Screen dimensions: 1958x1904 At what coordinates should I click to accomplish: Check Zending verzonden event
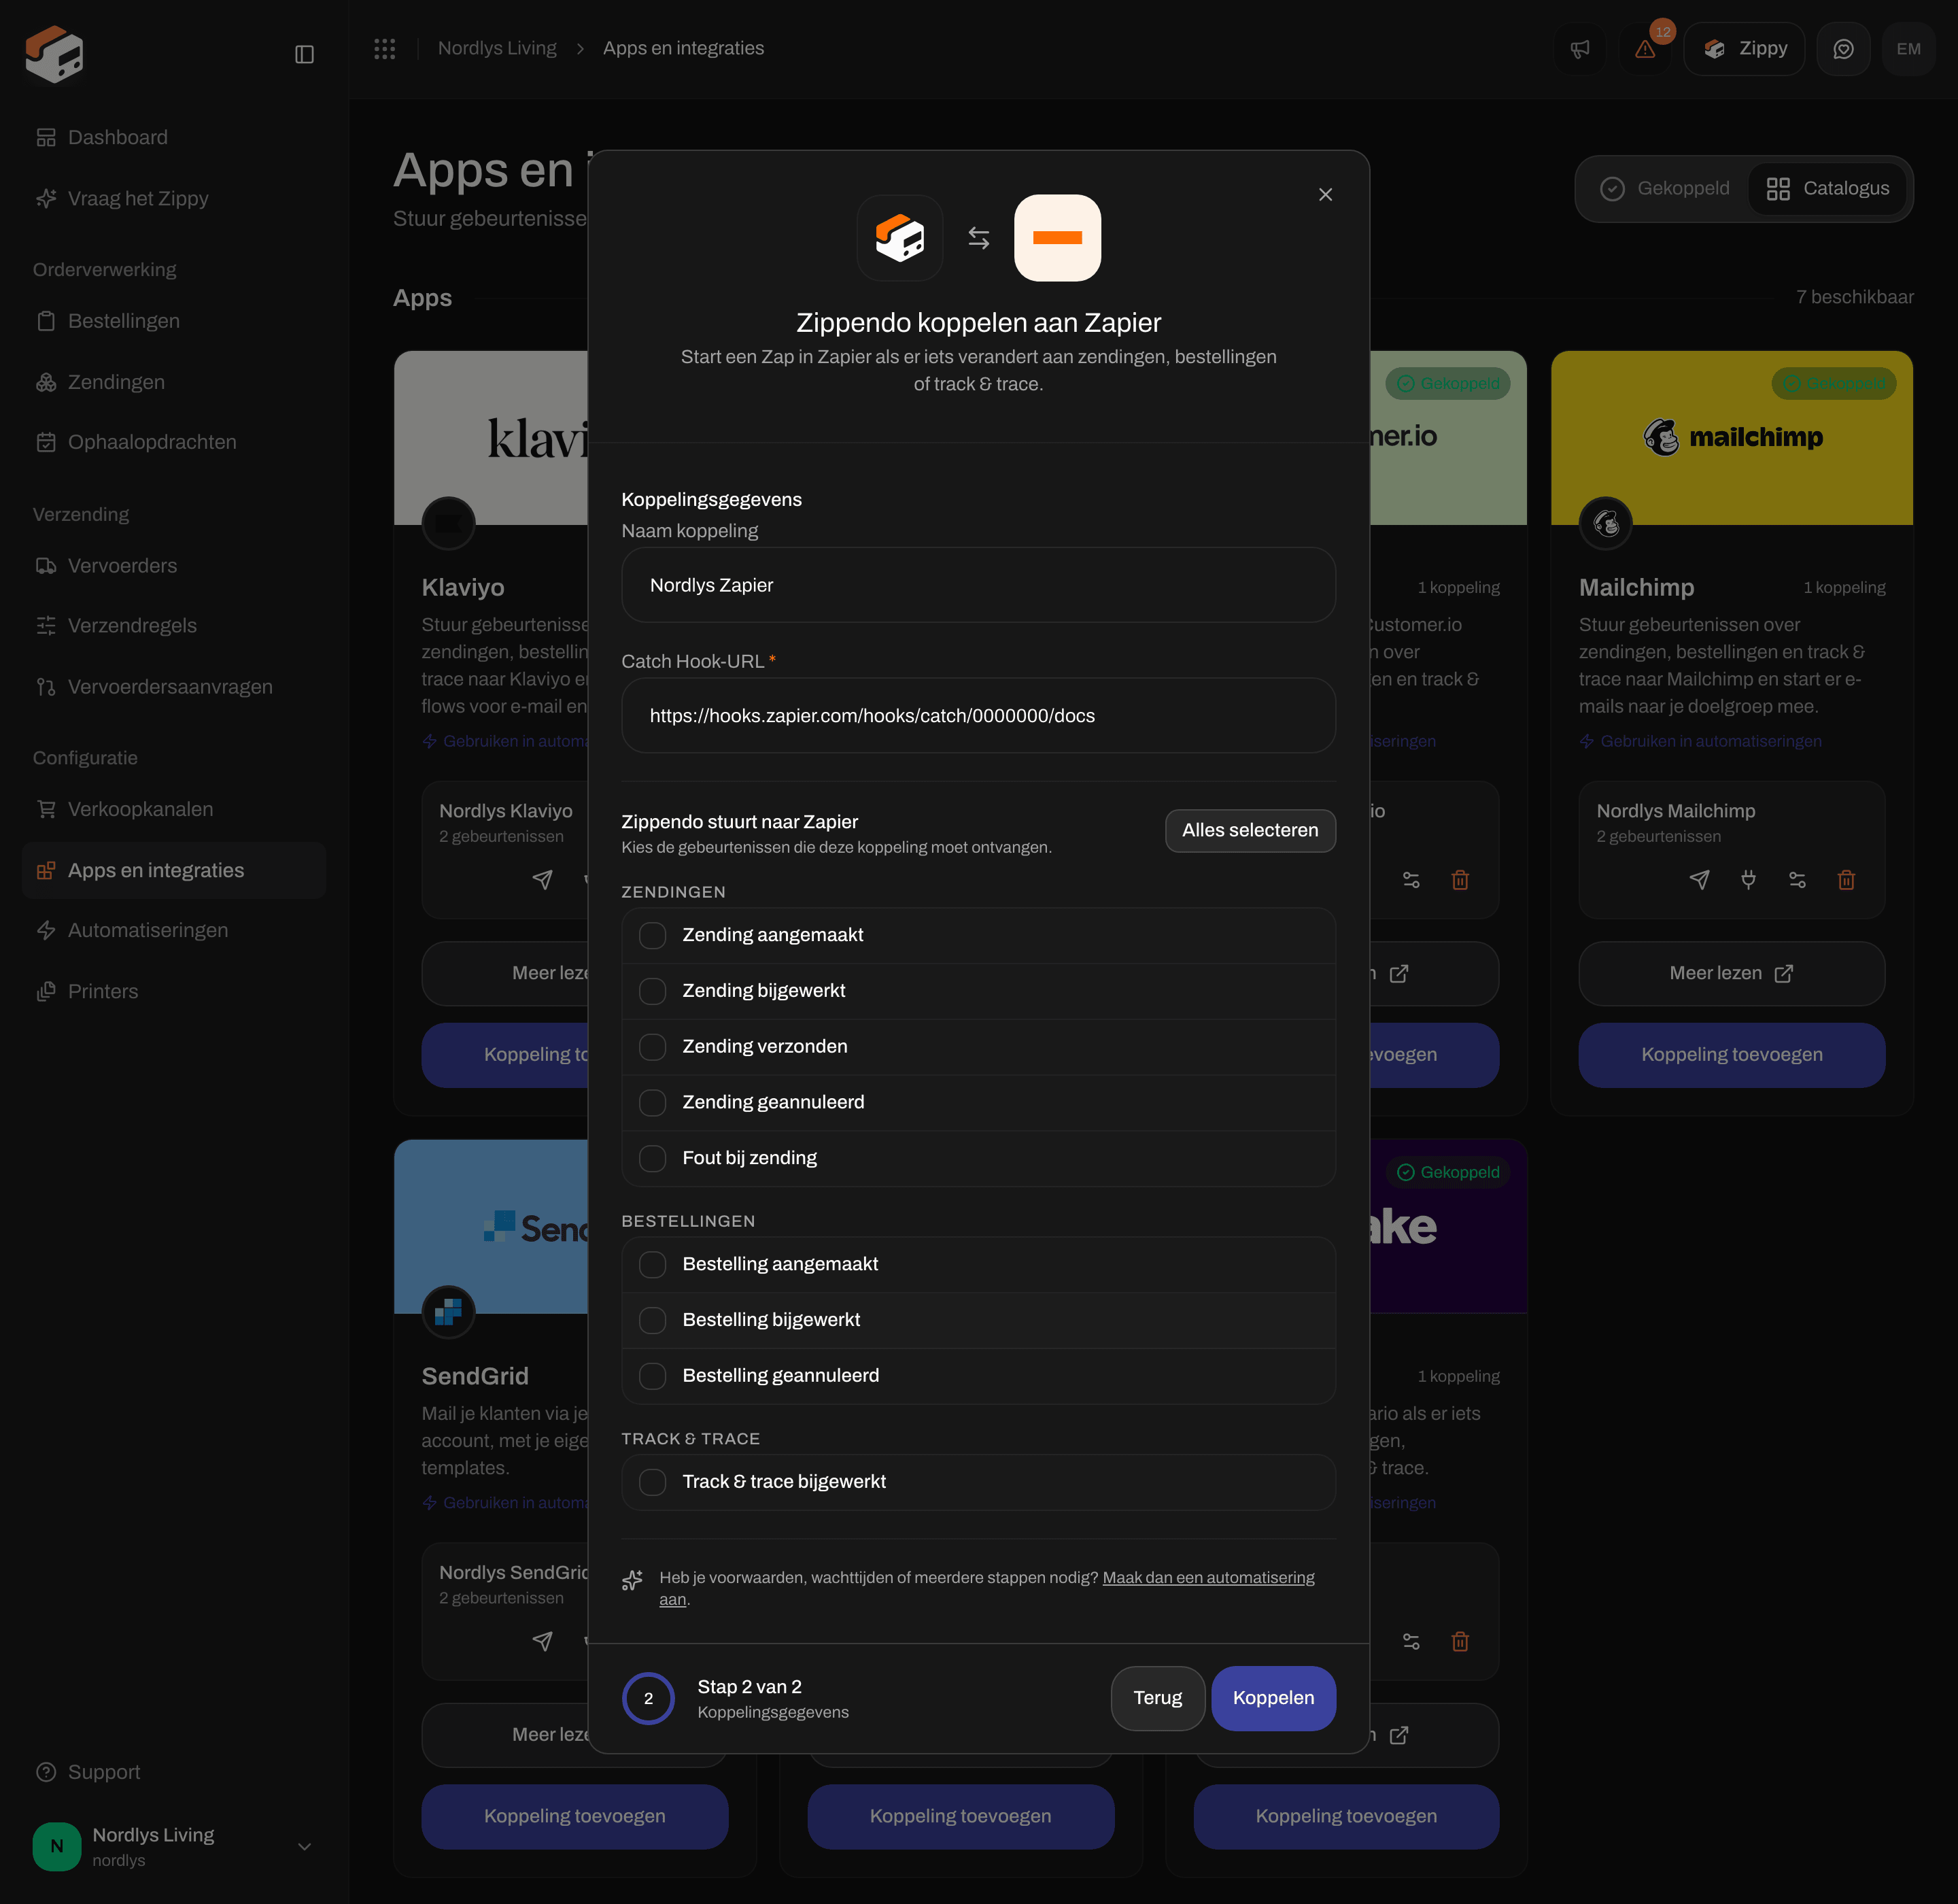point(653,1047)
